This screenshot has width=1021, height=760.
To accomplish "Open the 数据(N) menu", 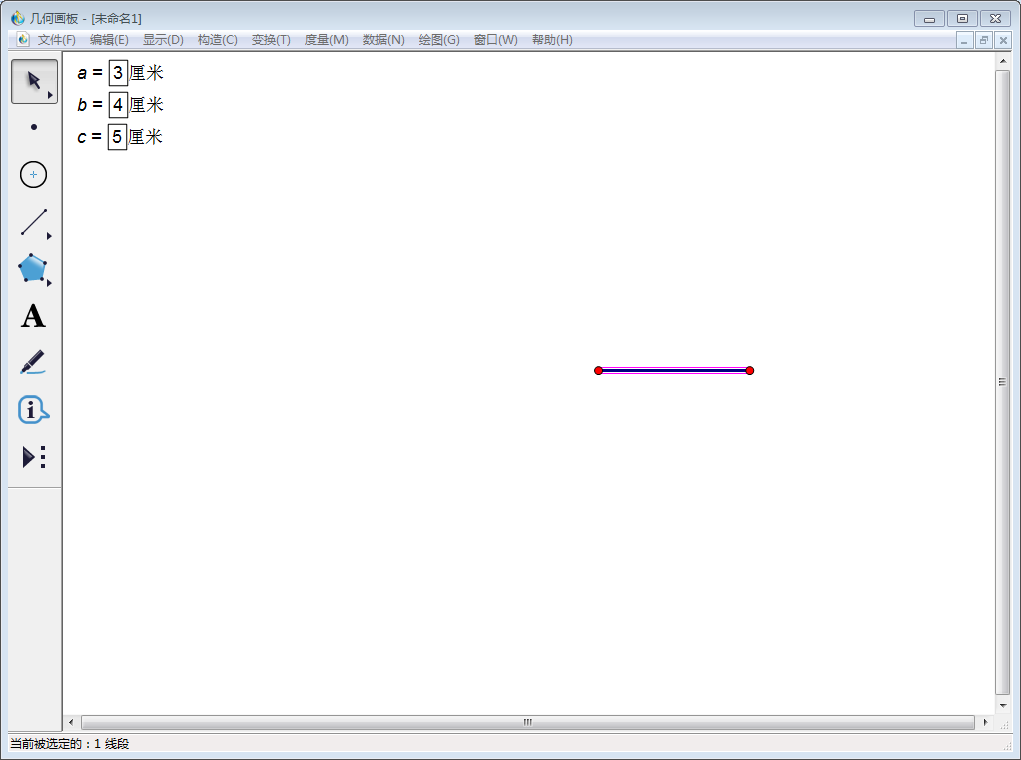I will (x=384, y=40).
